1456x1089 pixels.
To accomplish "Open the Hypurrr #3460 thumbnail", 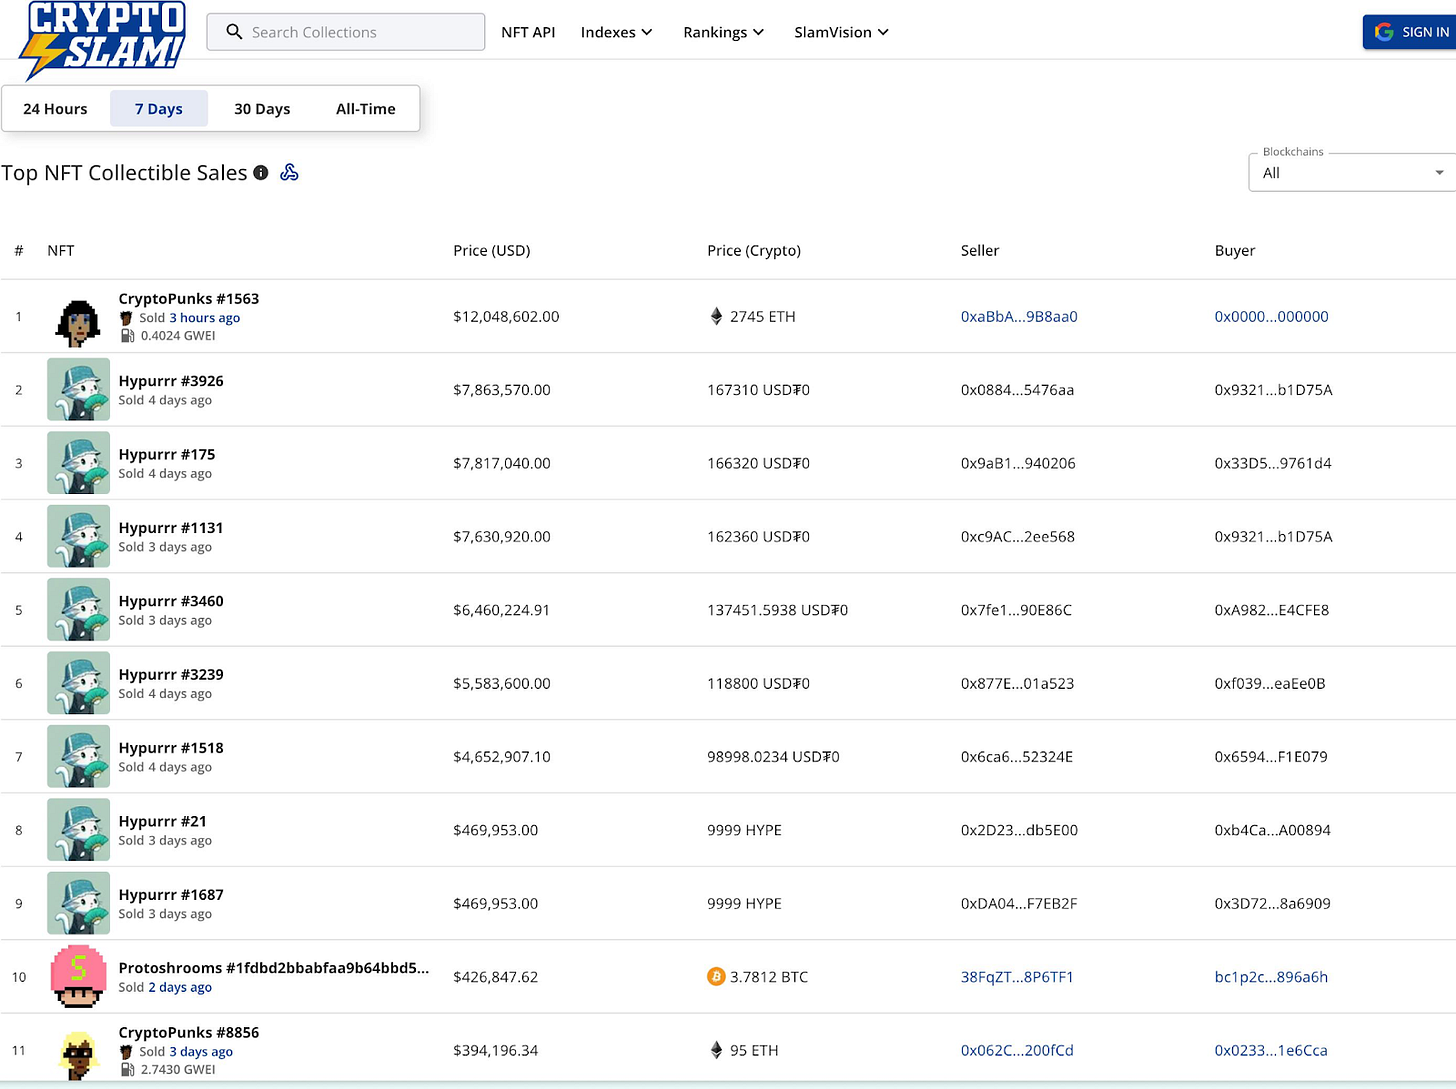I will pos(78,610).
